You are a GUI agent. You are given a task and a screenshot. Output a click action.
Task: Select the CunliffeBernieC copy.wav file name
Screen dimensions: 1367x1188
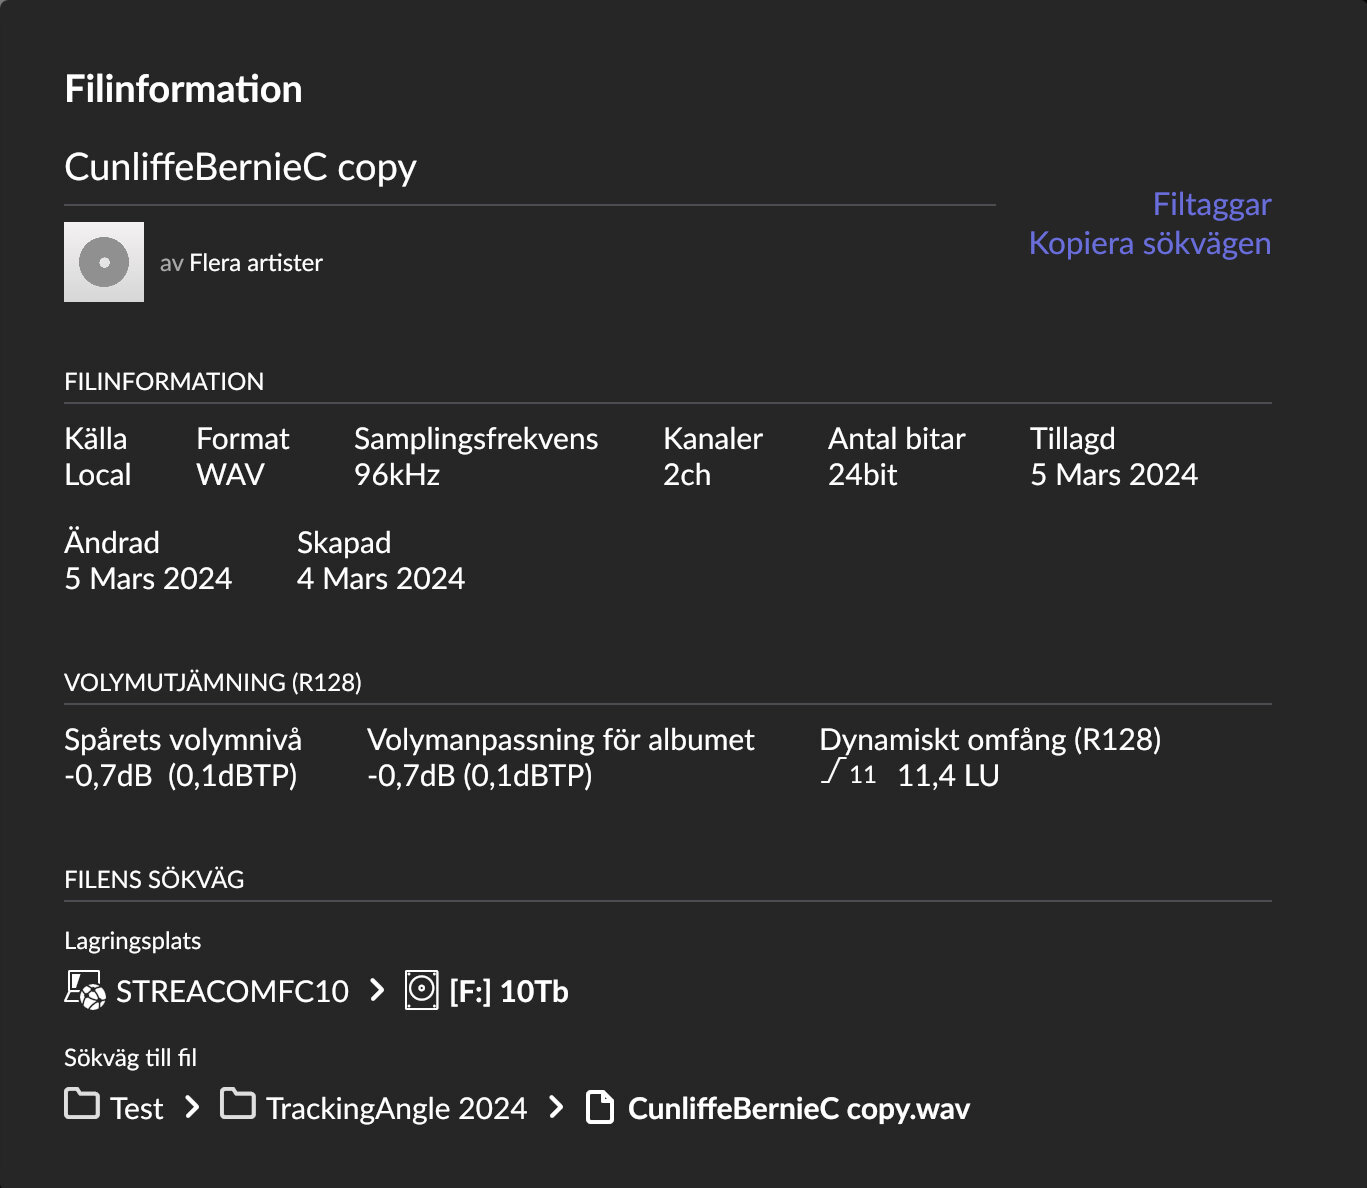click(798, 1108)
